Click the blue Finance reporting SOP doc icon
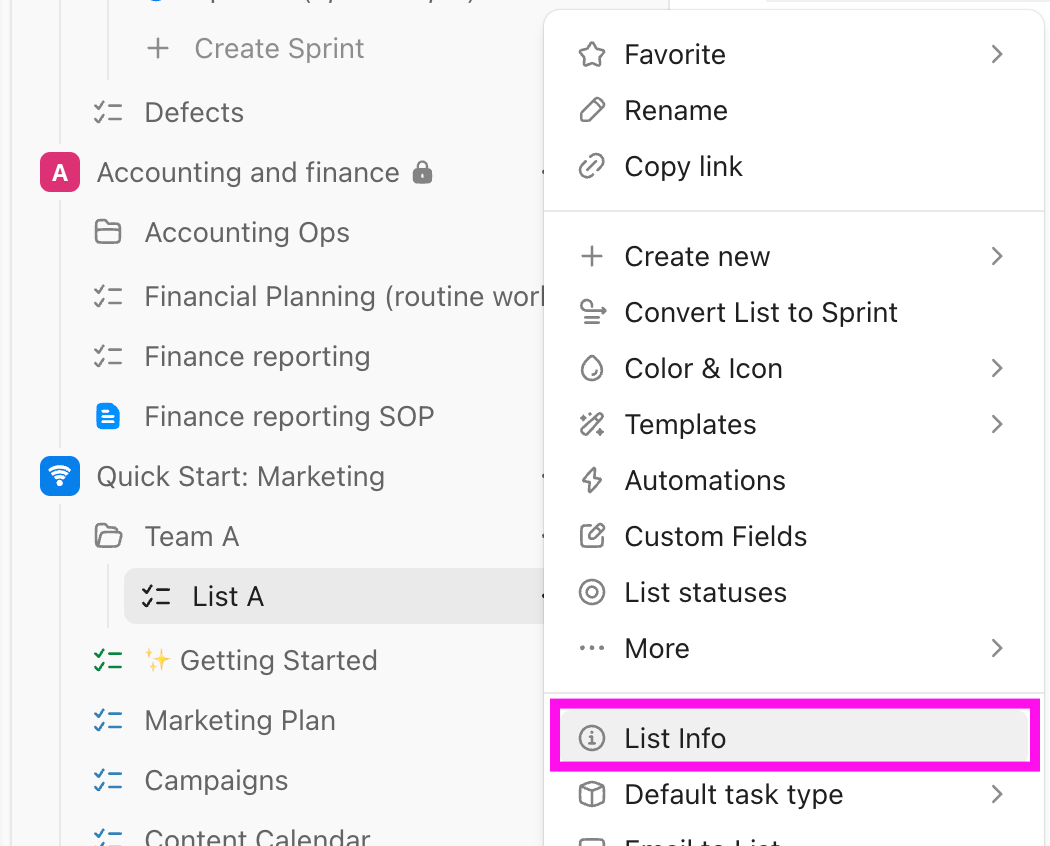The width and height of the screenshot is (1050, 846). [107, 417]
